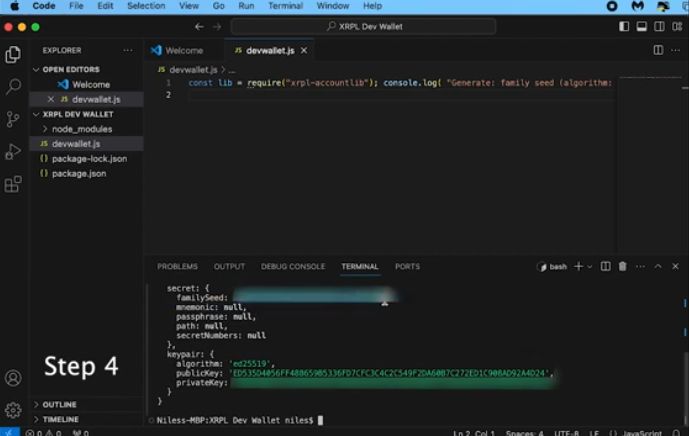Open package.json file
689x436 pixels.
(79, 174)
